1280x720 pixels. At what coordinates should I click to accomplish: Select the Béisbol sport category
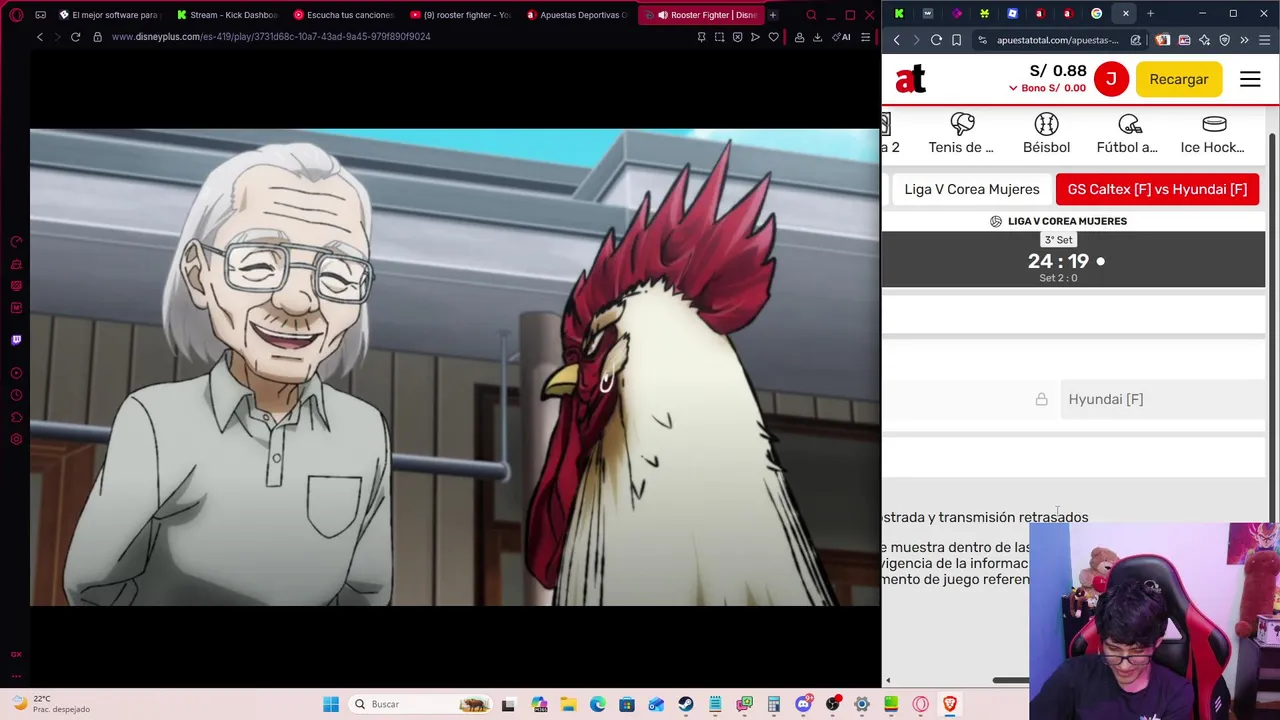1046,134
